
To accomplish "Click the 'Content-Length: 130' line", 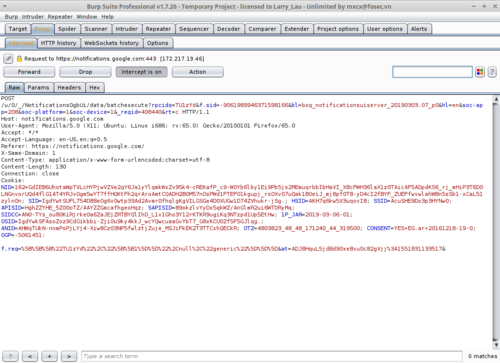I will 33,167.
